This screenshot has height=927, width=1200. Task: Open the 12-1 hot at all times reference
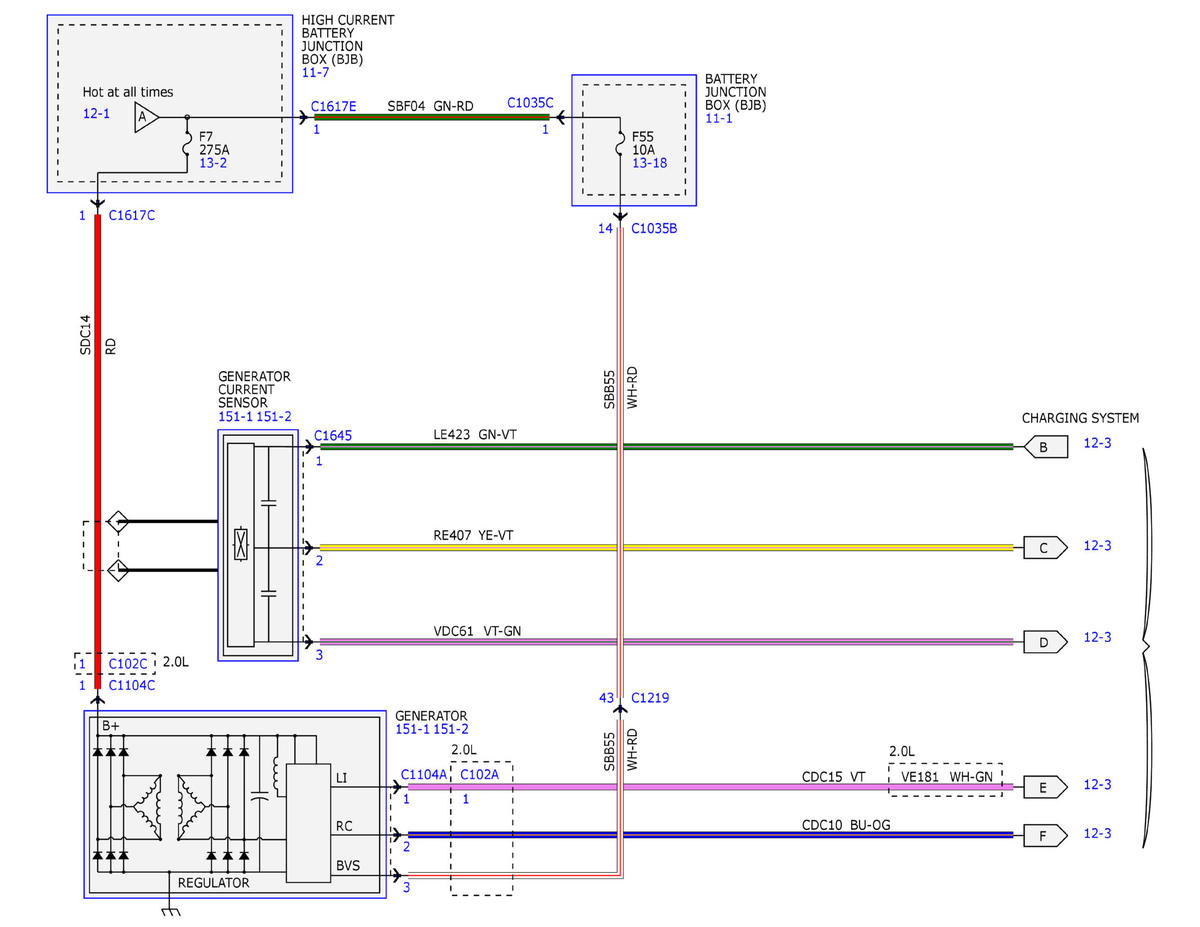click(x=97, y=115)
